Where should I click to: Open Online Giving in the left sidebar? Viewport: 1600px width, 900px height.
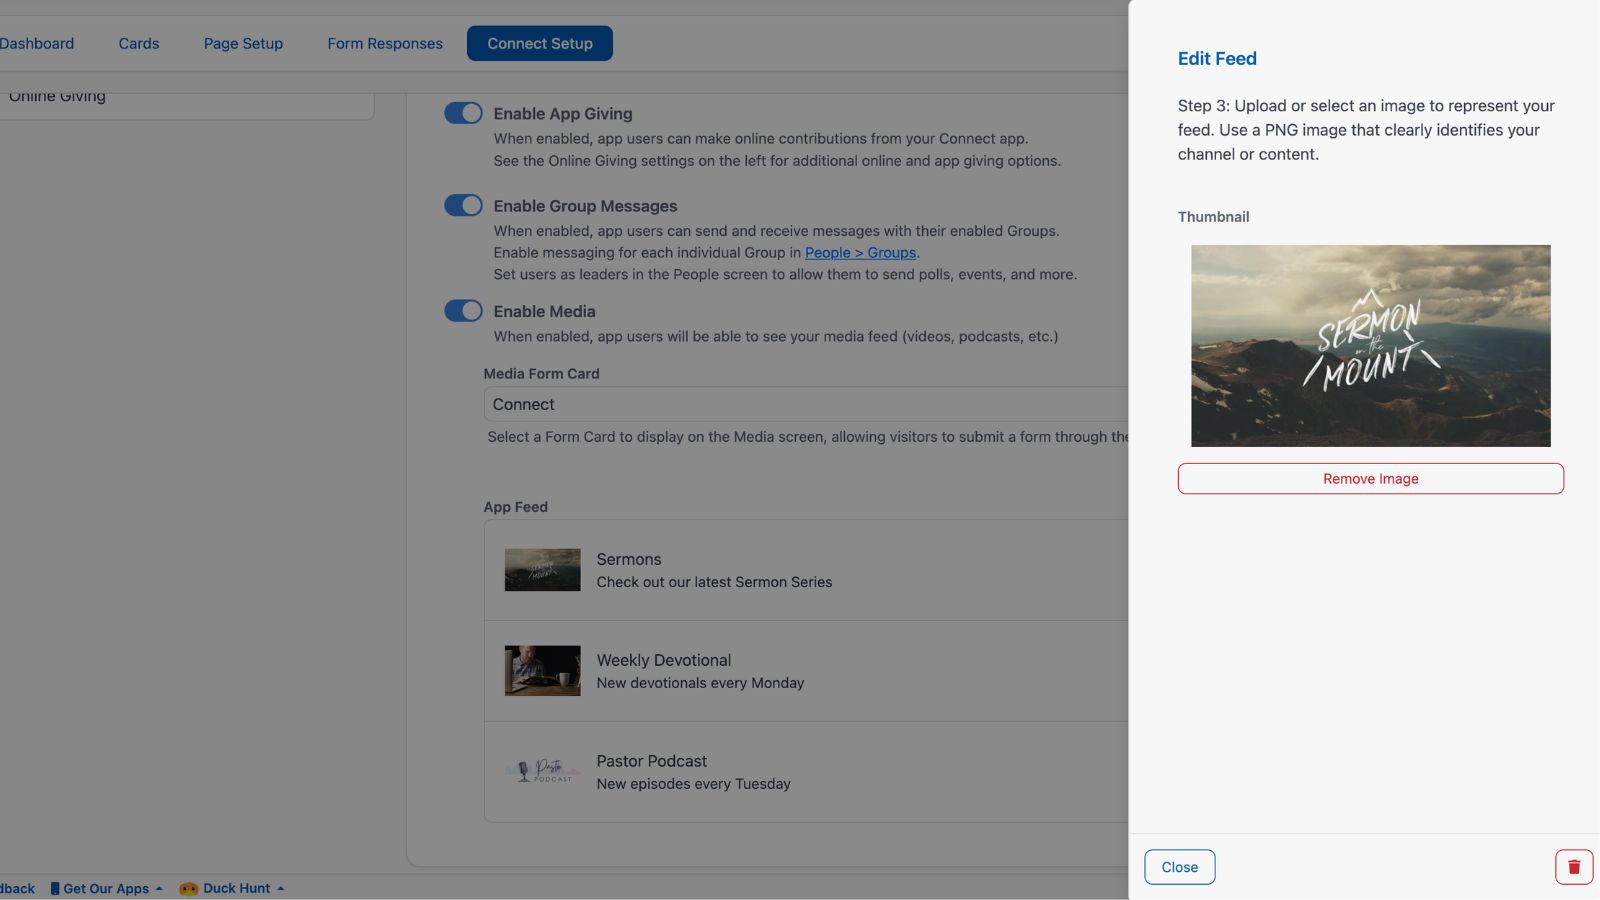point(57,96)
